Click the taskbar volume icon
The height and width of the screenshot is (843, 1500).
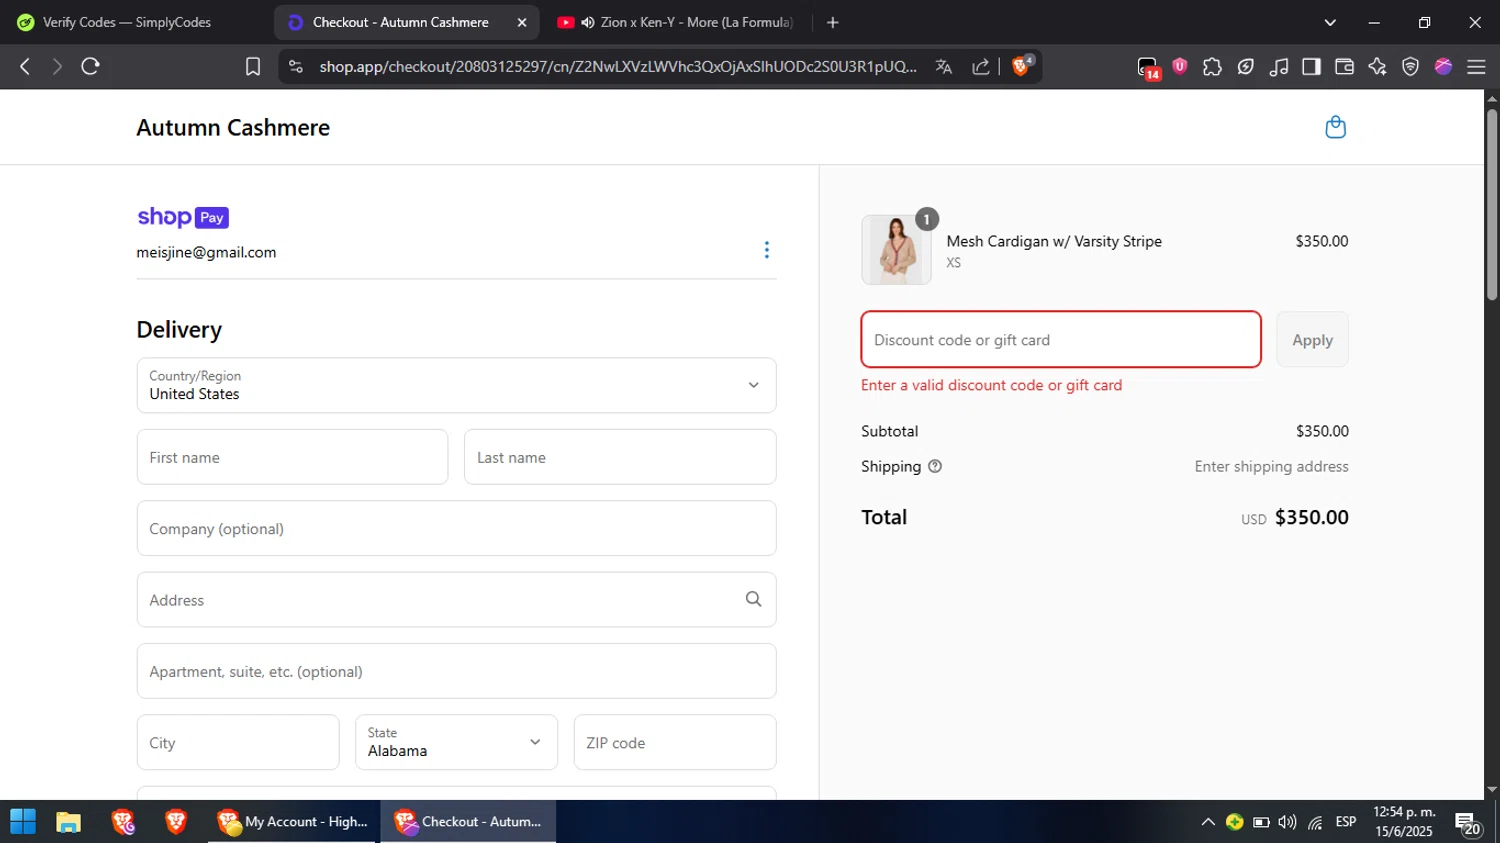(x=1287, y=822)
